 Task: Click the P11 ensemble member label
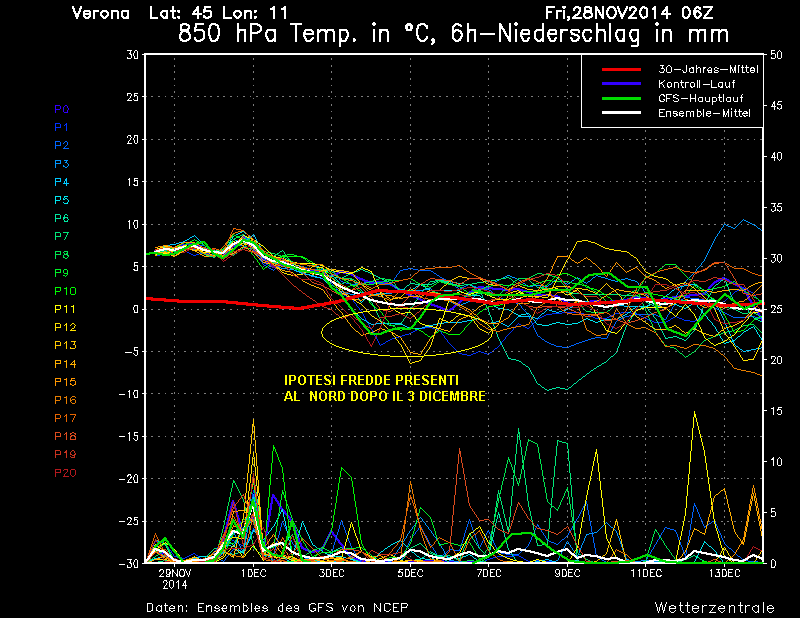65,309
